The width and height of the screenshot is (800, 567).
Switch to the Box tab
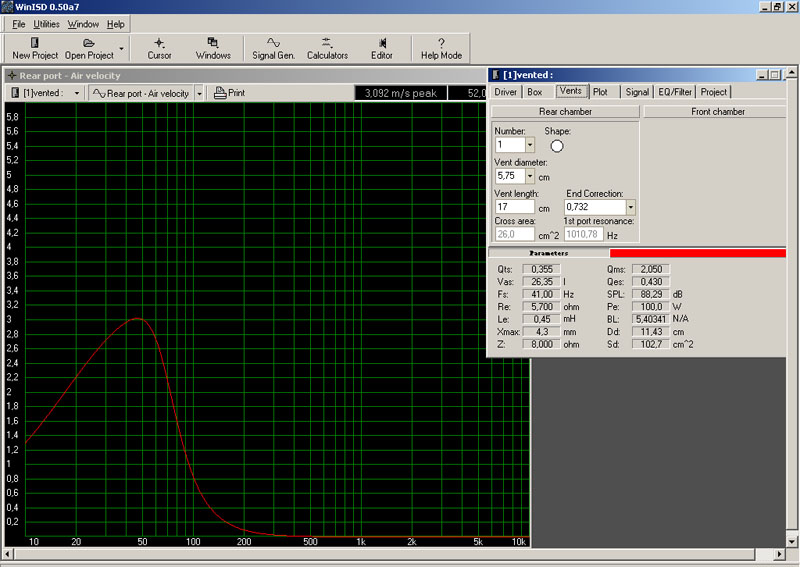(x=535, y=92)
